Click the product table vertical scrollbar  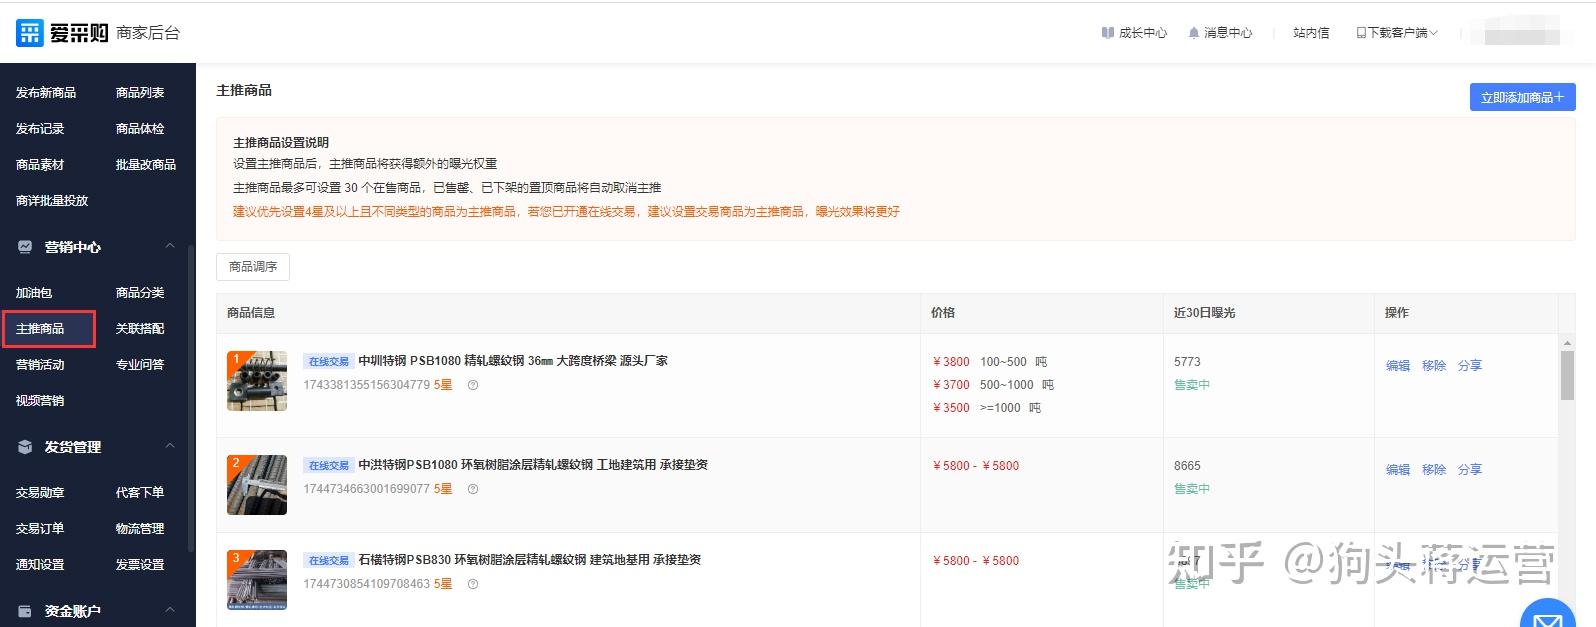pyautogui.click(x=1567, y=375)
